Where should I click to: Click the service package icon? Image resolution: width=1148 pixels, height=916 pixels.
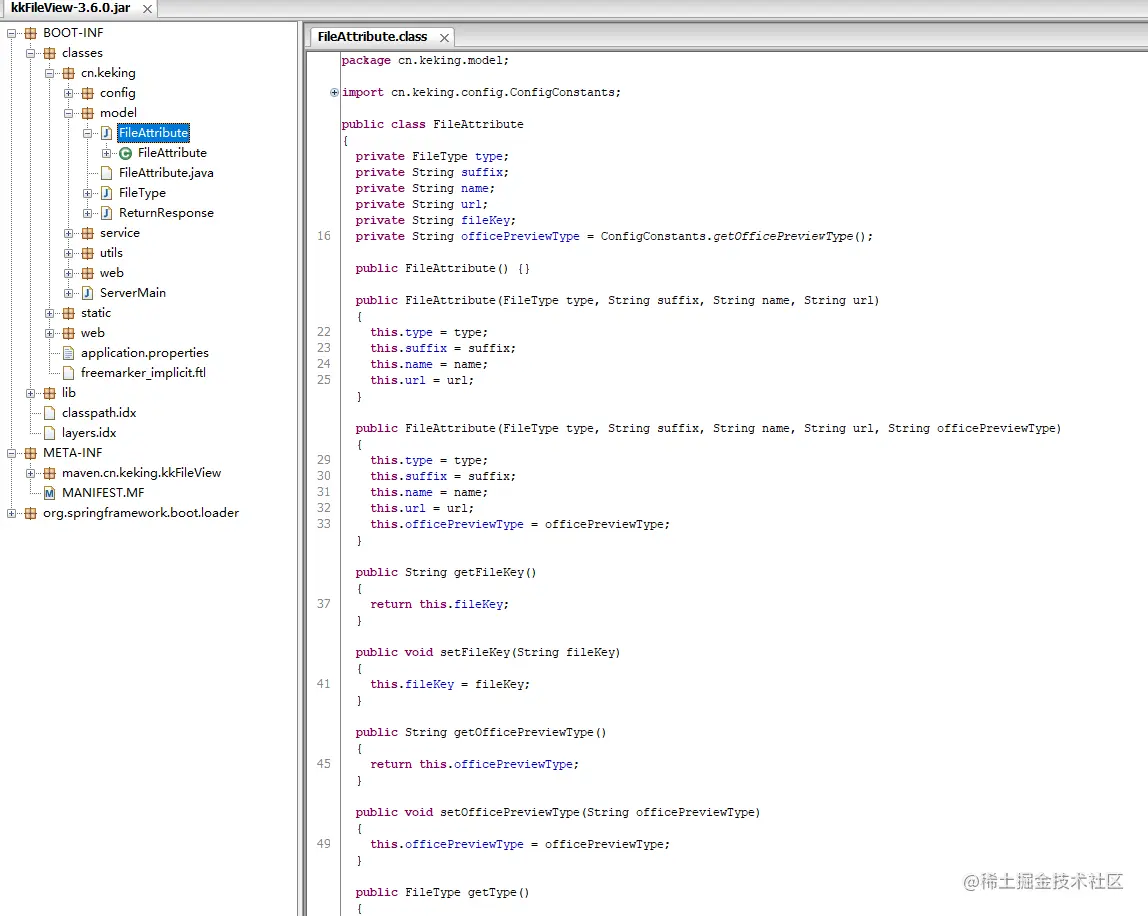(x=88, y=233)
